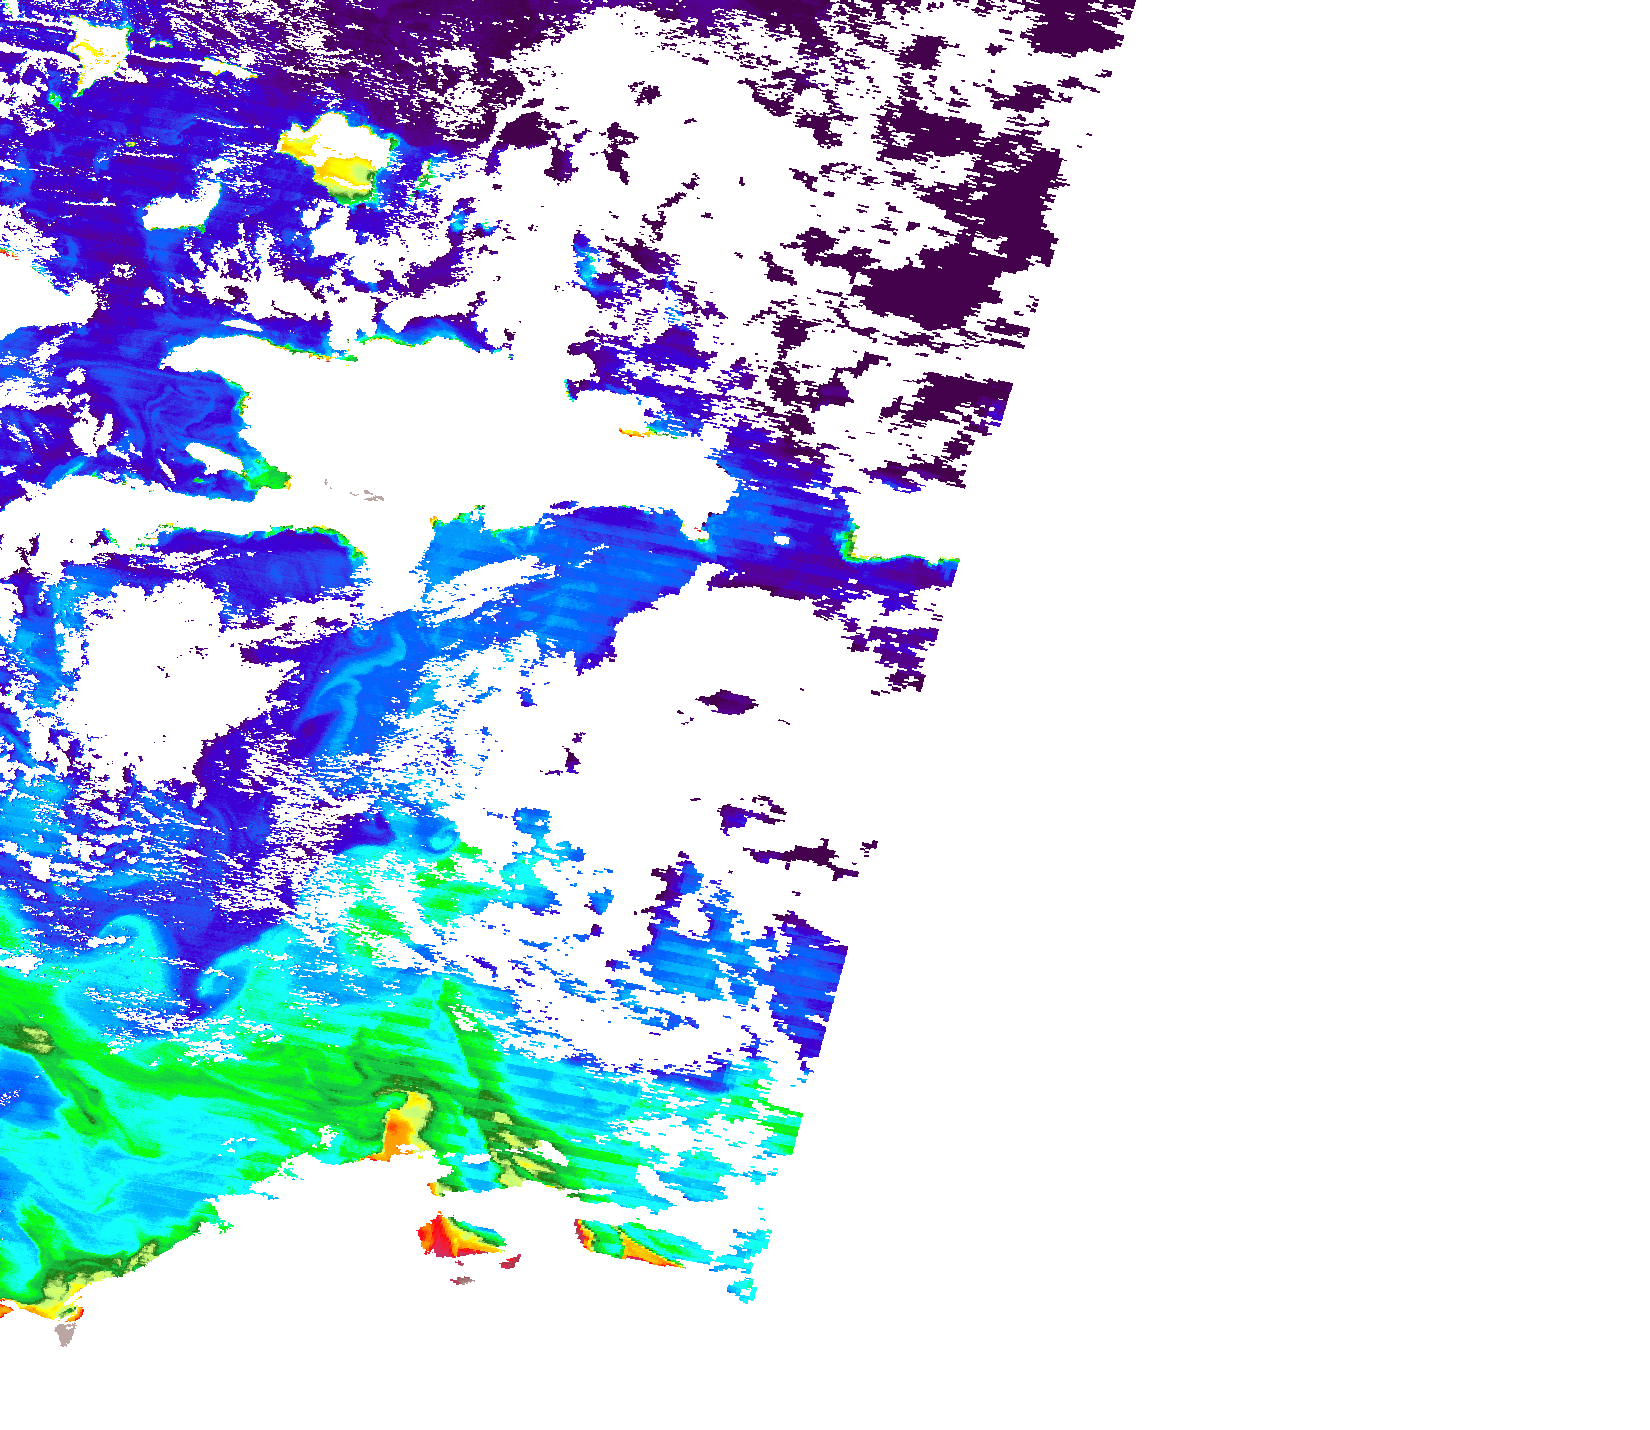Click the small gray patch at bottom left

pyautogui.click(x=65, y=1333)
